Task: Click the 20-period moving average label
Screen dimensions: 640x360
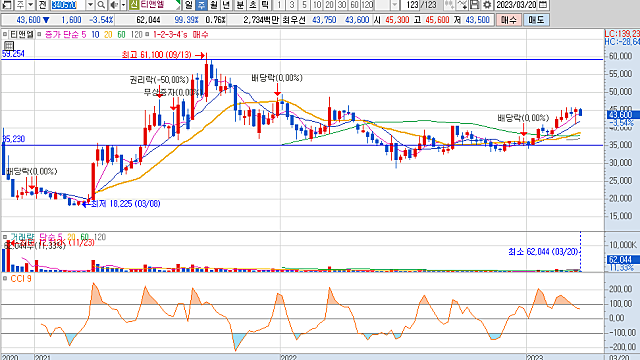Action: [x=108, y=35]
